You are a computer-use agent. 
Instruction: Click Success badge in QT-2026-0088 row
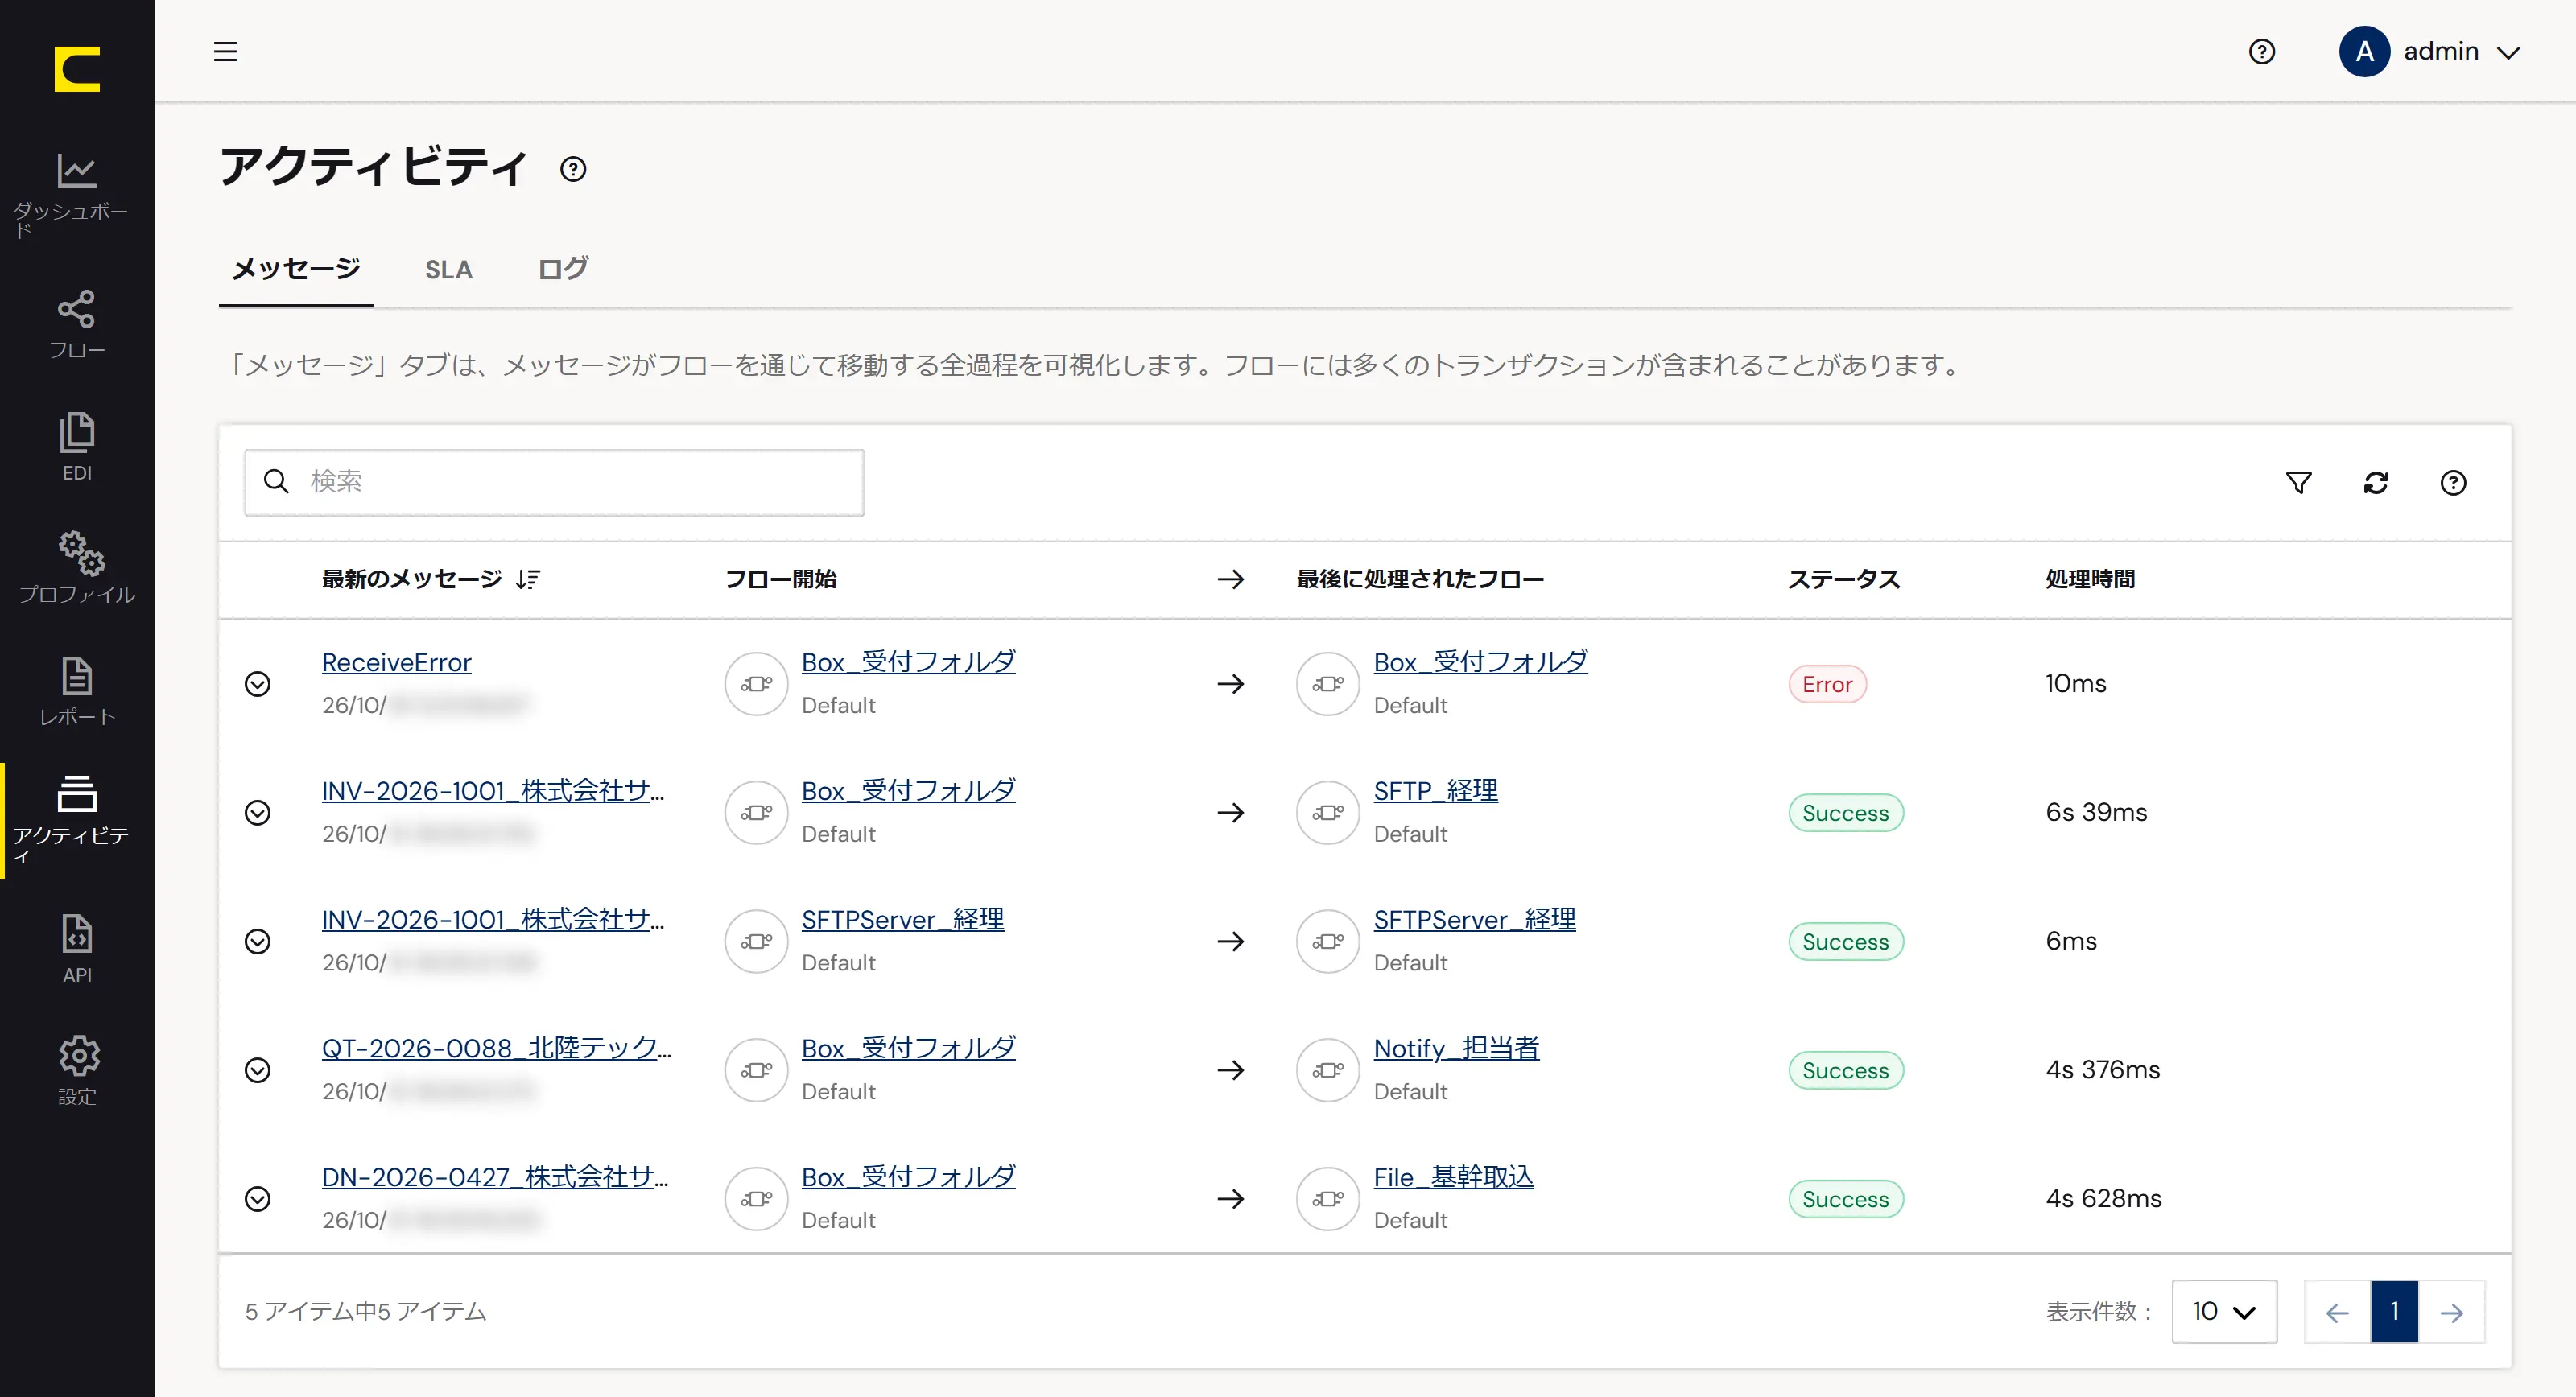tap(1845, 1070)
